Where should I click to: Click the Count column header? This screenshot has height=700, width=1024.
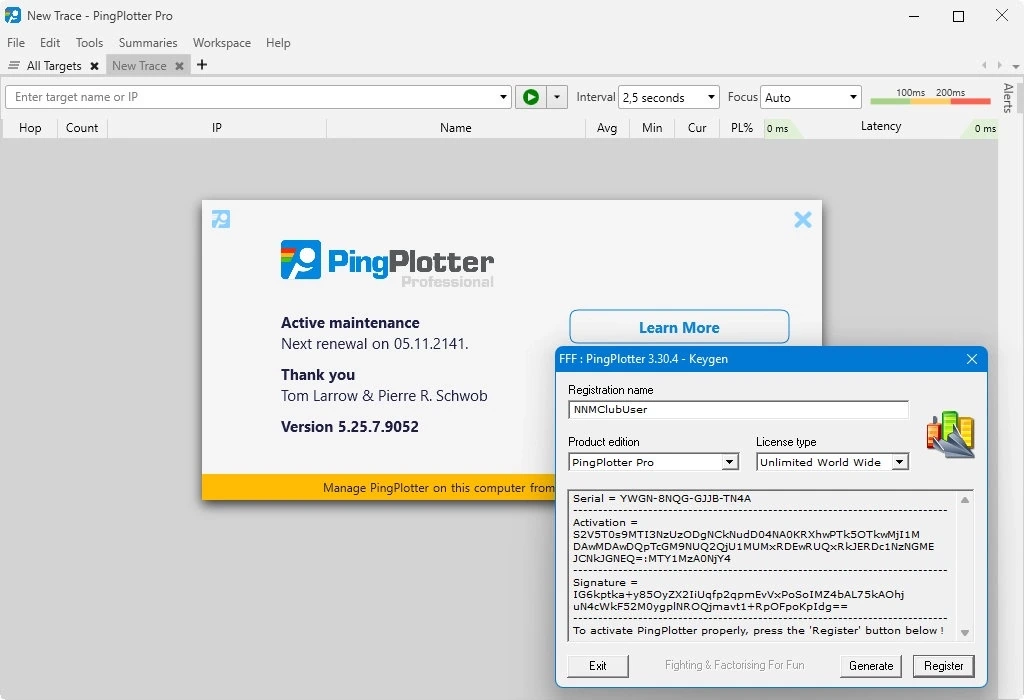tap(82, 128)
